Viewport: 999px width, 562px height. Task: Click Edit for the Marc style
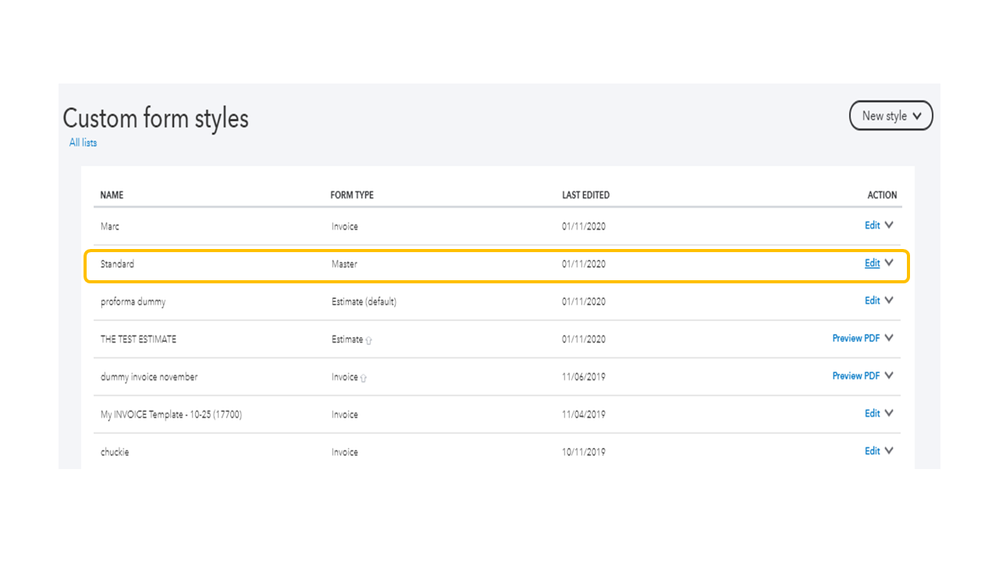click(x=872, y=226)
